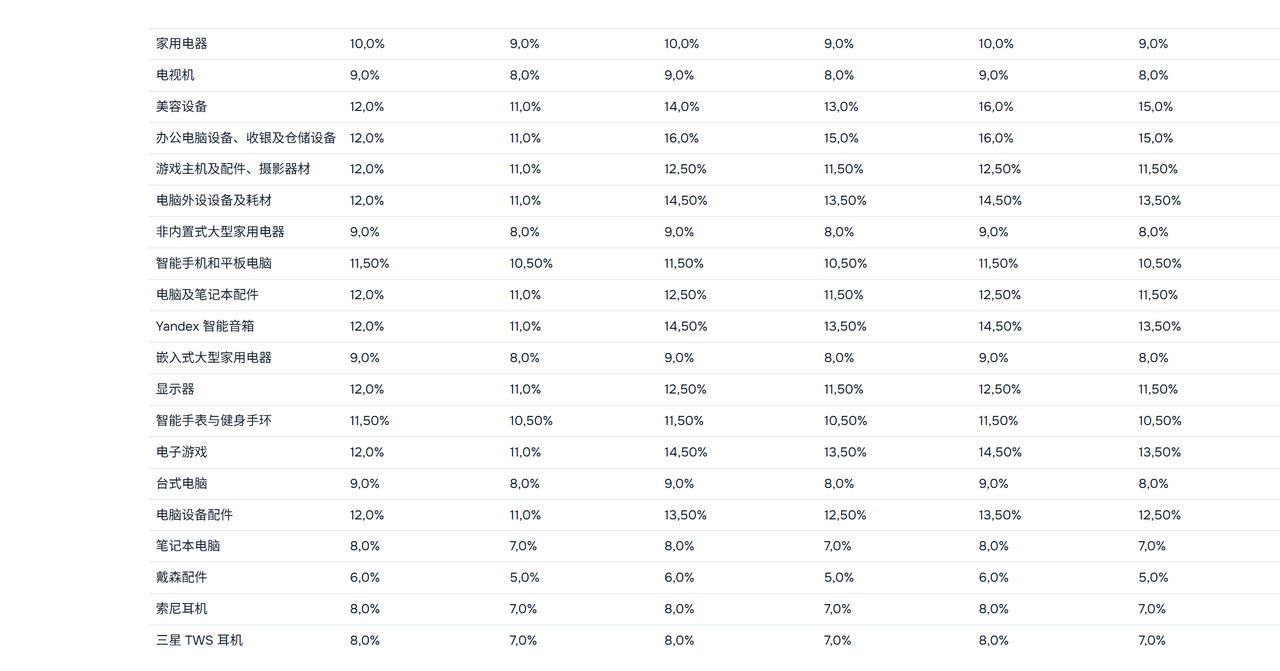Select the 嵌入式大型家用电器 category name
The width and height of the screenshot is (1280, 671).
point(214,358)
